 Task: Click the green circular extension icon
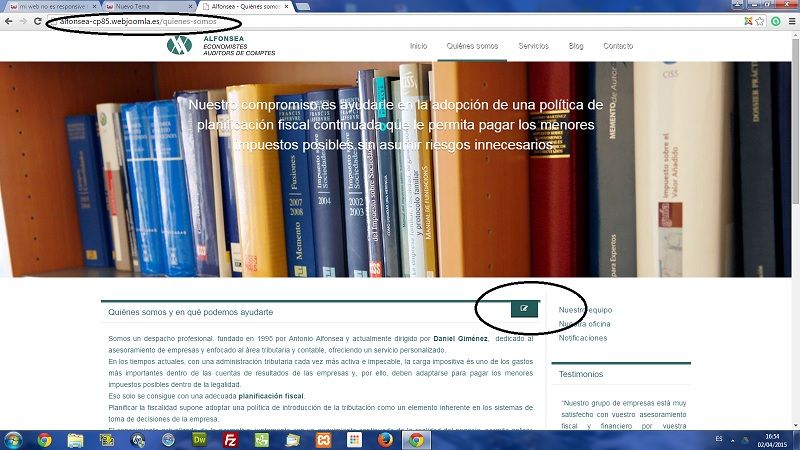click(x=776, y=21)
